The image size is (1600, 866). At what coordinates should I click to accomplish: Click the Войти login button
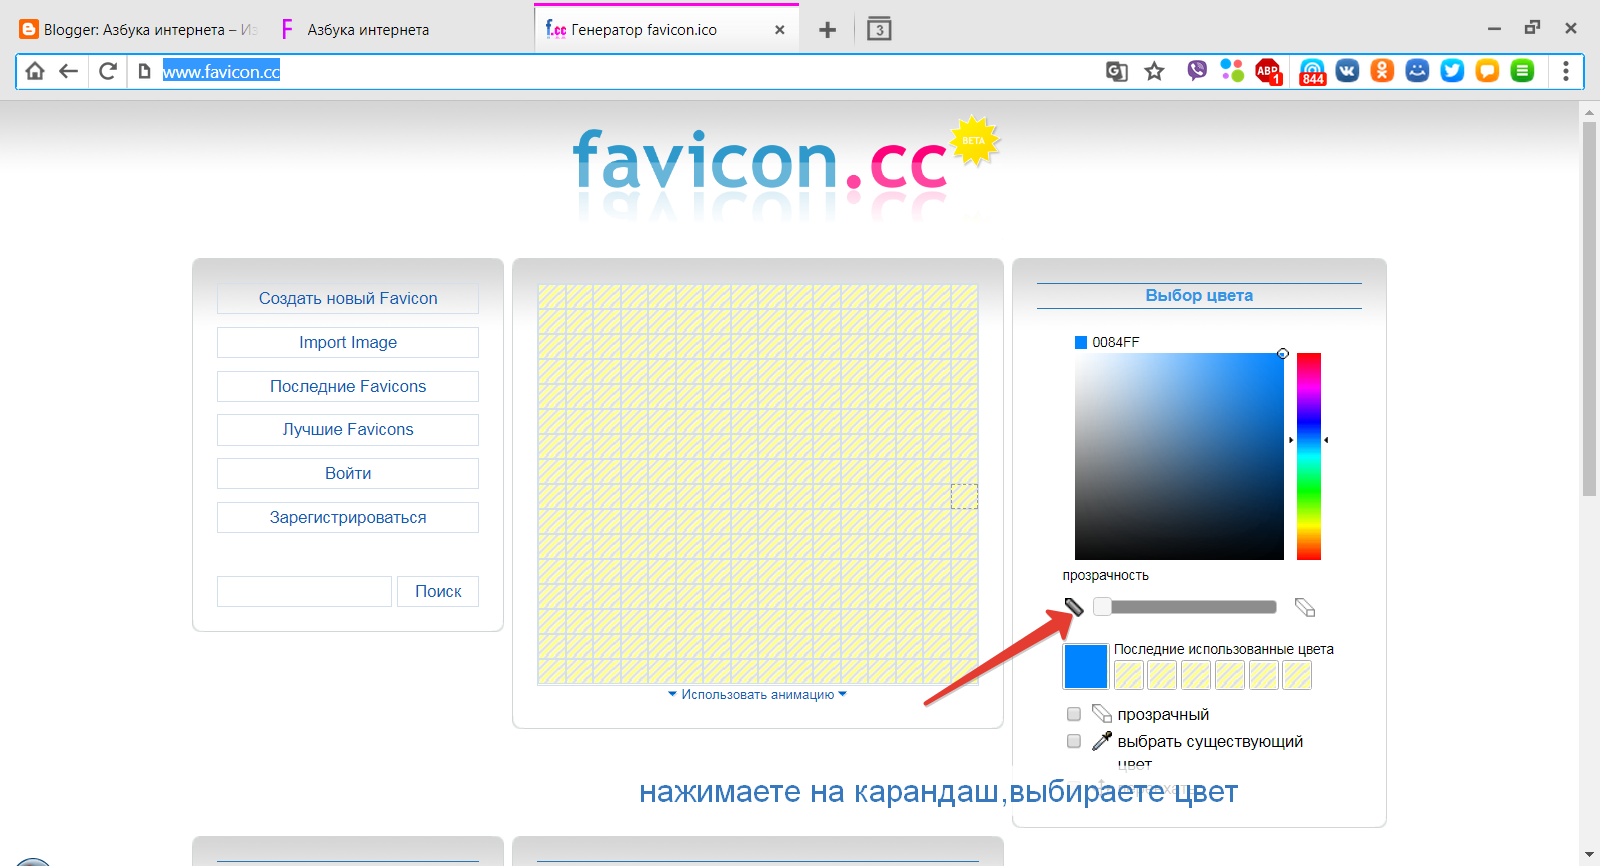click(348, 473)
